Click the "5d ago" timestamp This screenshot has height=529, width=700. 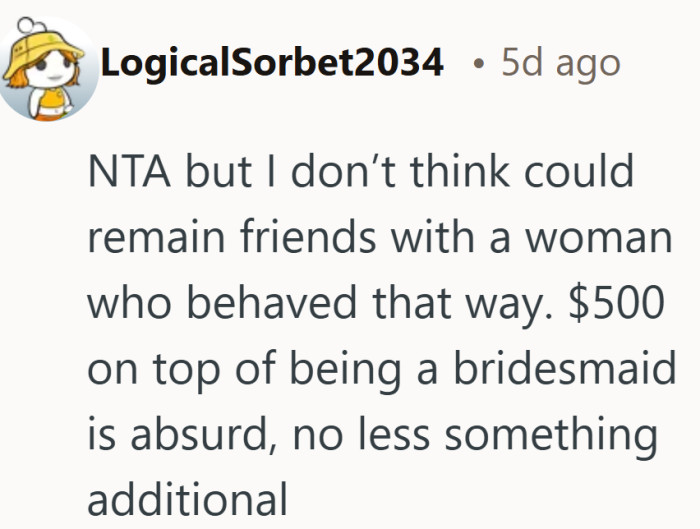pyautogui.click(x=560, y=63)
